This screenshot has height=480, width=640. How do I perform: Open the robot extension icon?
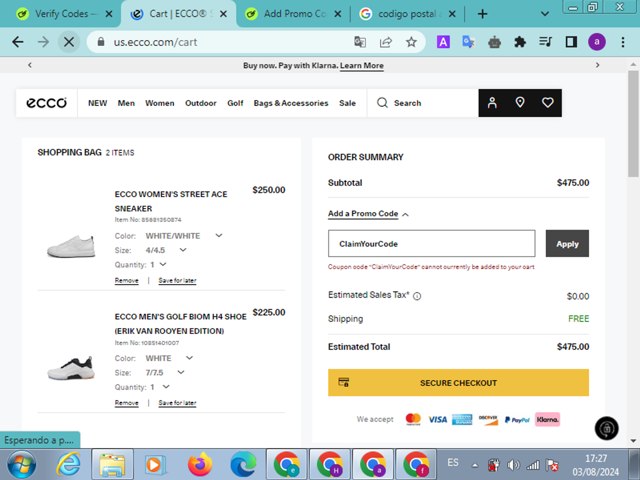pos(494,42)
